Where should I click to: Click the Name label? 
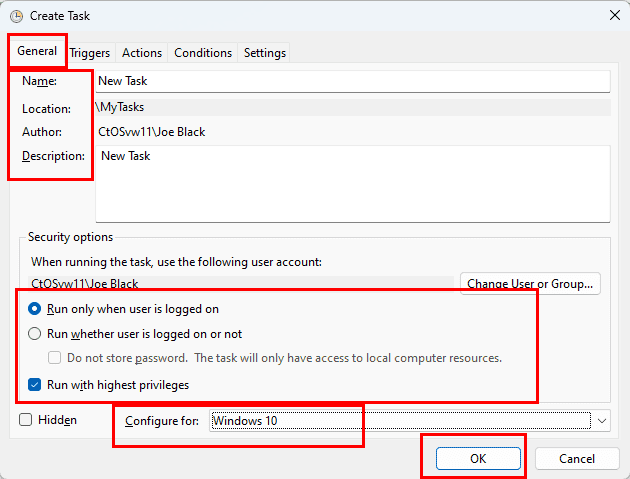click(x=39, y=81)
